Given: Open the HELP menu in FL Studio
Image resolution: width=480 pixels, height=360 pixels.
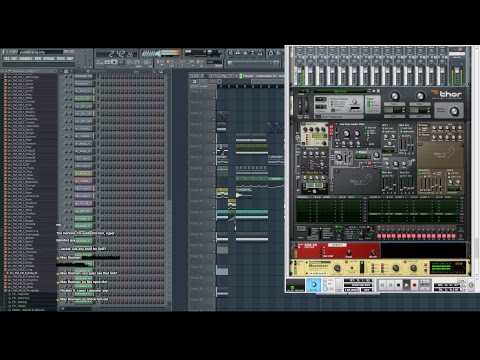Looking at the screenshot, I should 70,59.
